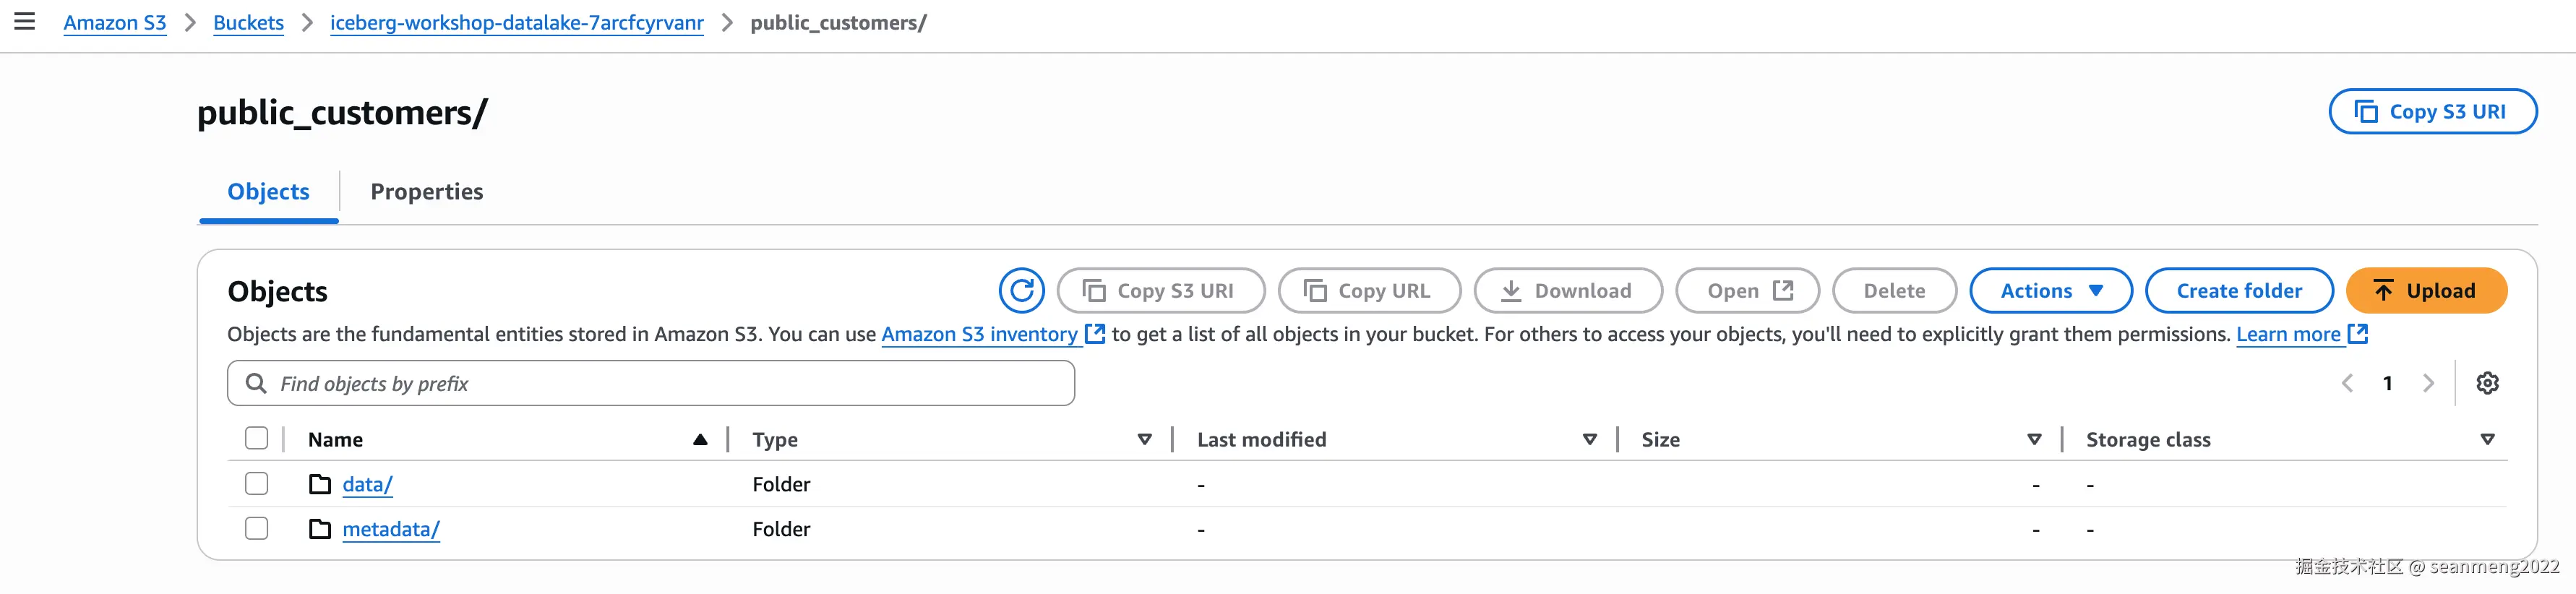Viewport: 2576px width, 594px height.
Task: Sort by Type column arrow
Action: tap(1144, 440)
